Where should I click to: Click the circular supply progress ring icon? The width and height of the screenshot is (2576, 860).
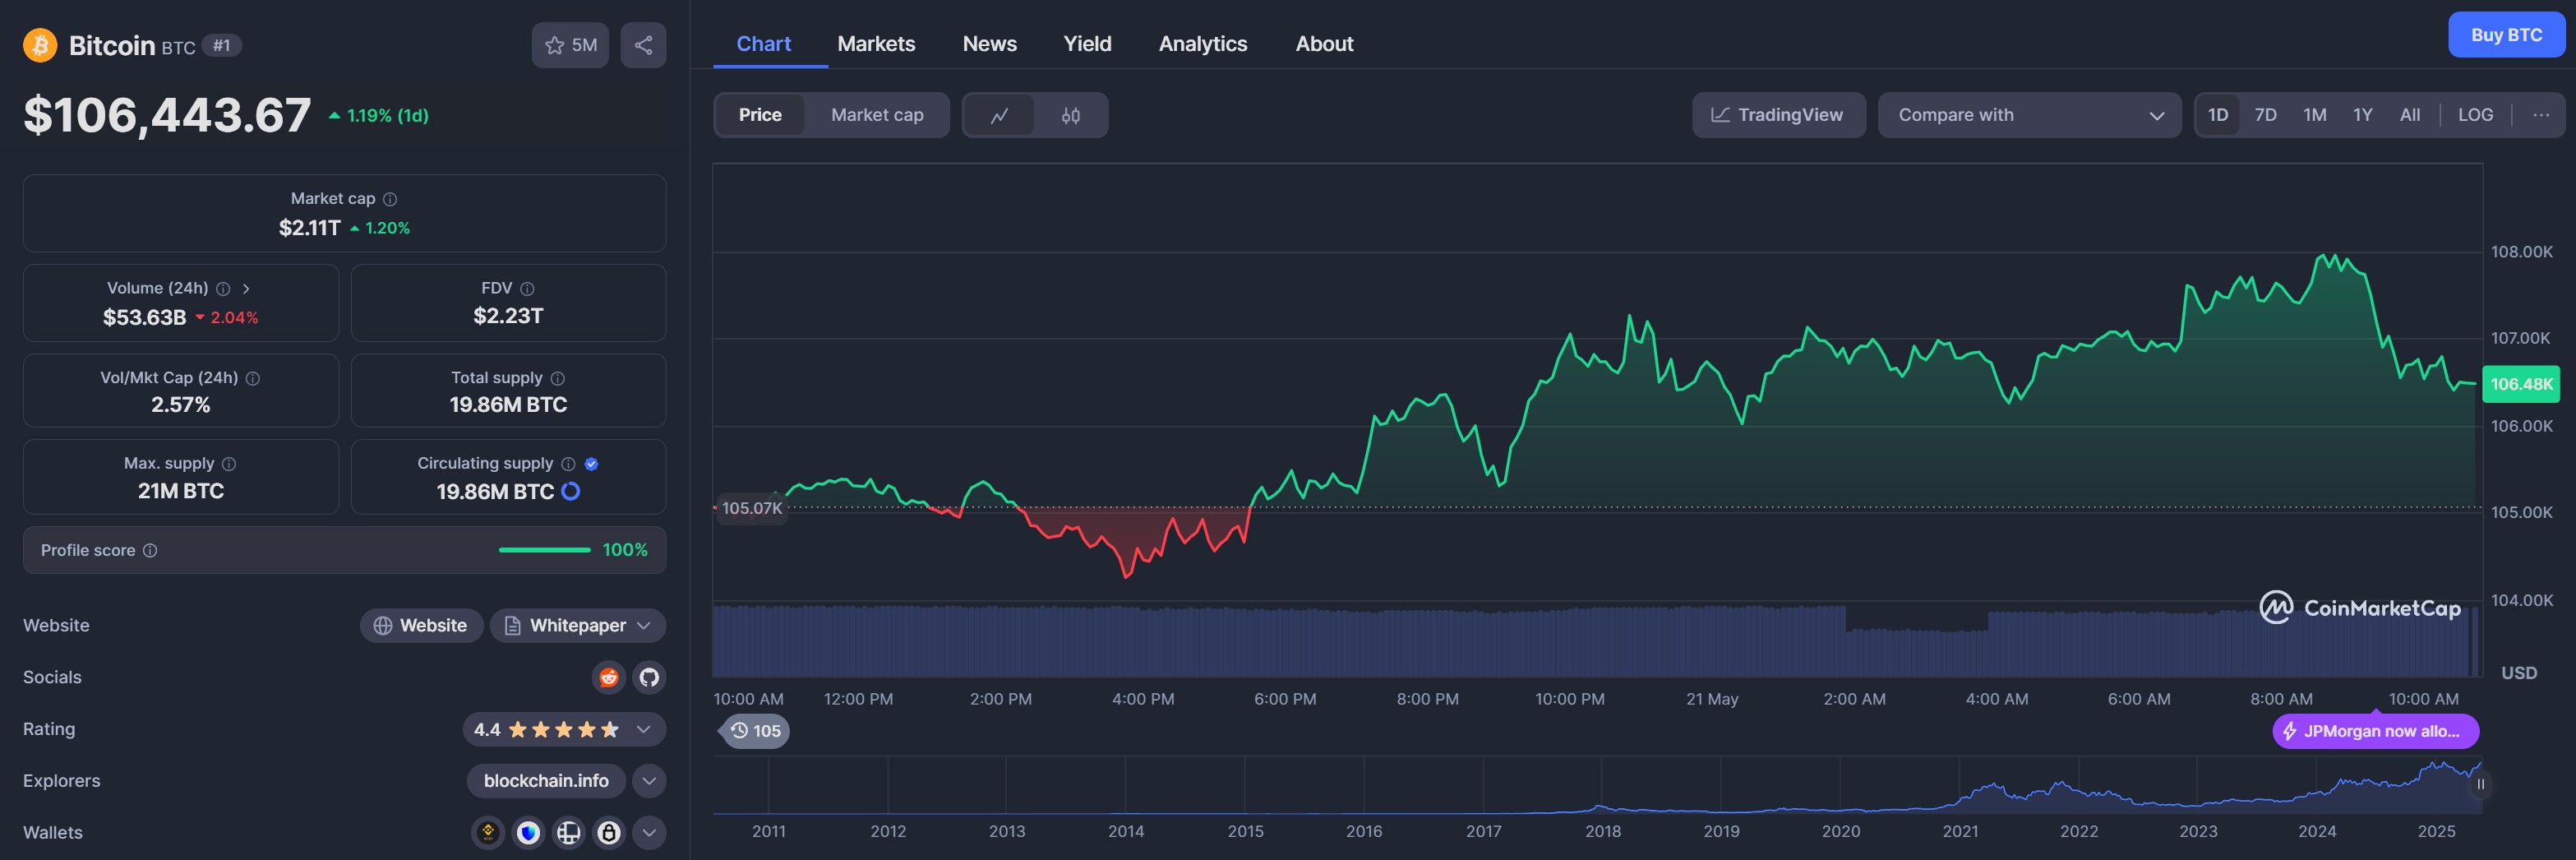(571, 491)
